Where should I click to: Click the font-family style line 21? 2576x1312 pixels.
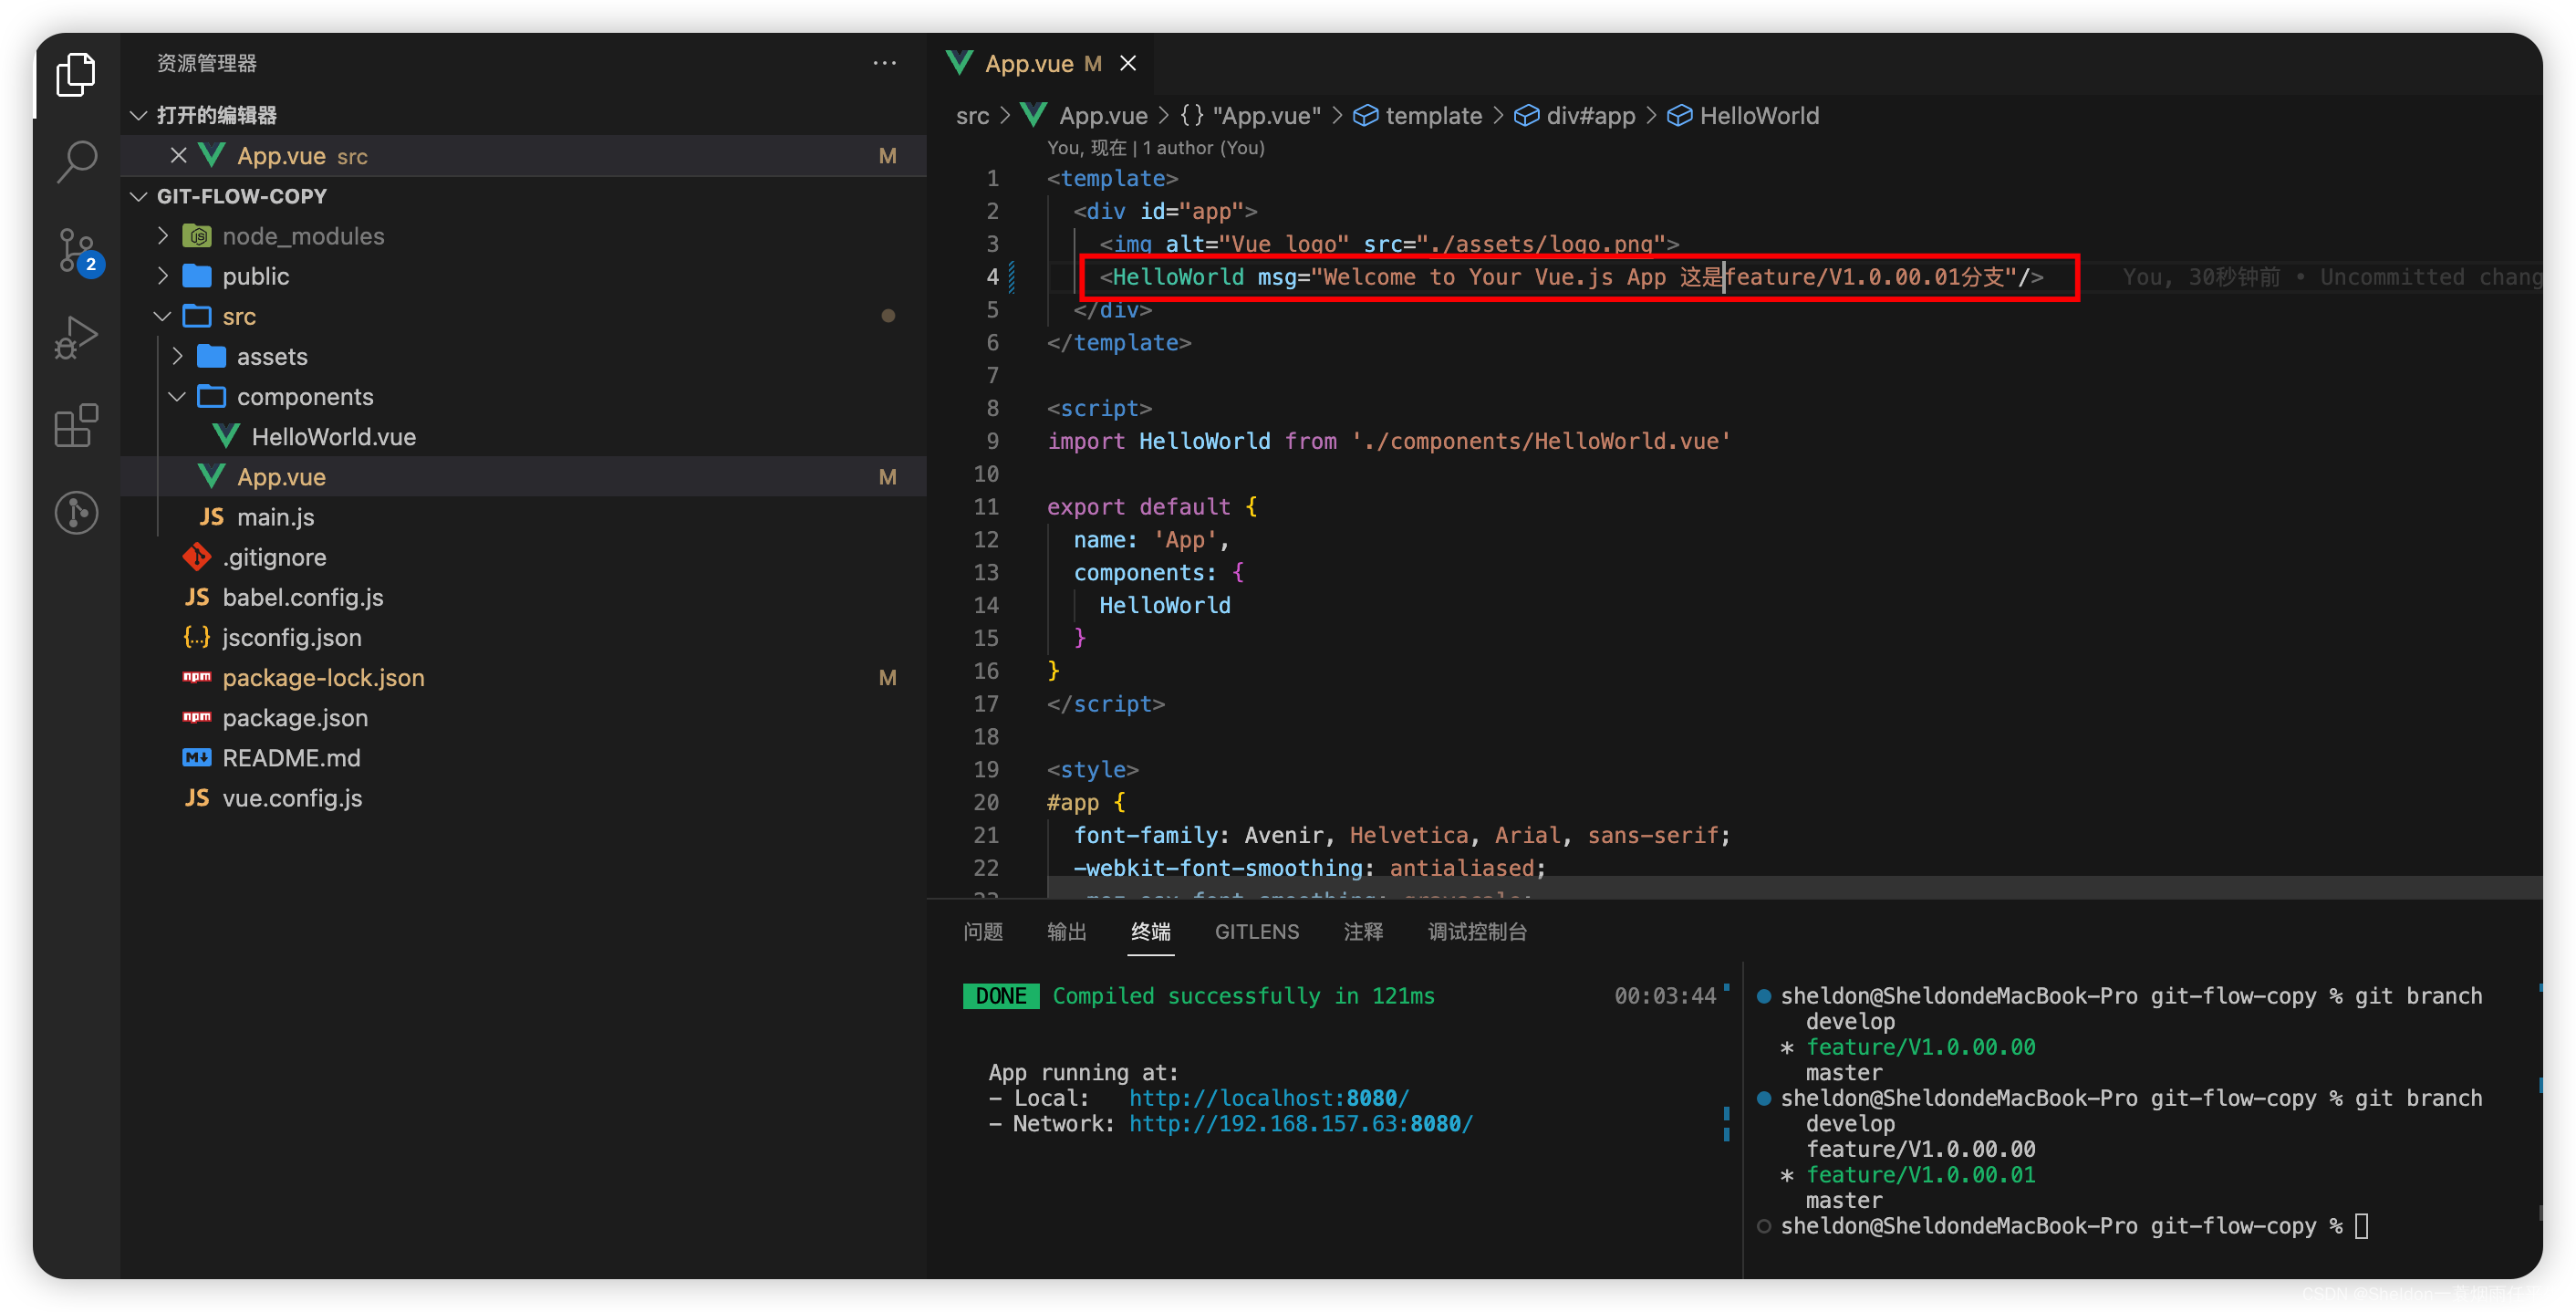pos(1402,835)
